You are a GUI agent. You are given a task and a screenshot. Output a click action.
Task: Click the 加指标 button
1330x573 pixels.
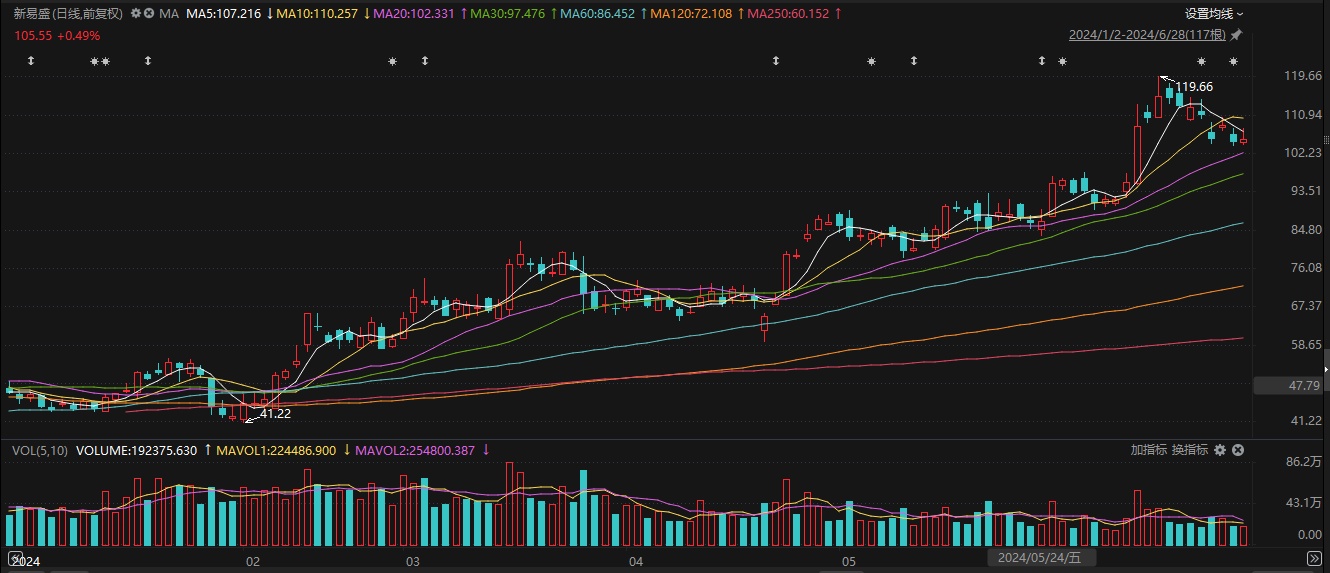click(1149, 450)
